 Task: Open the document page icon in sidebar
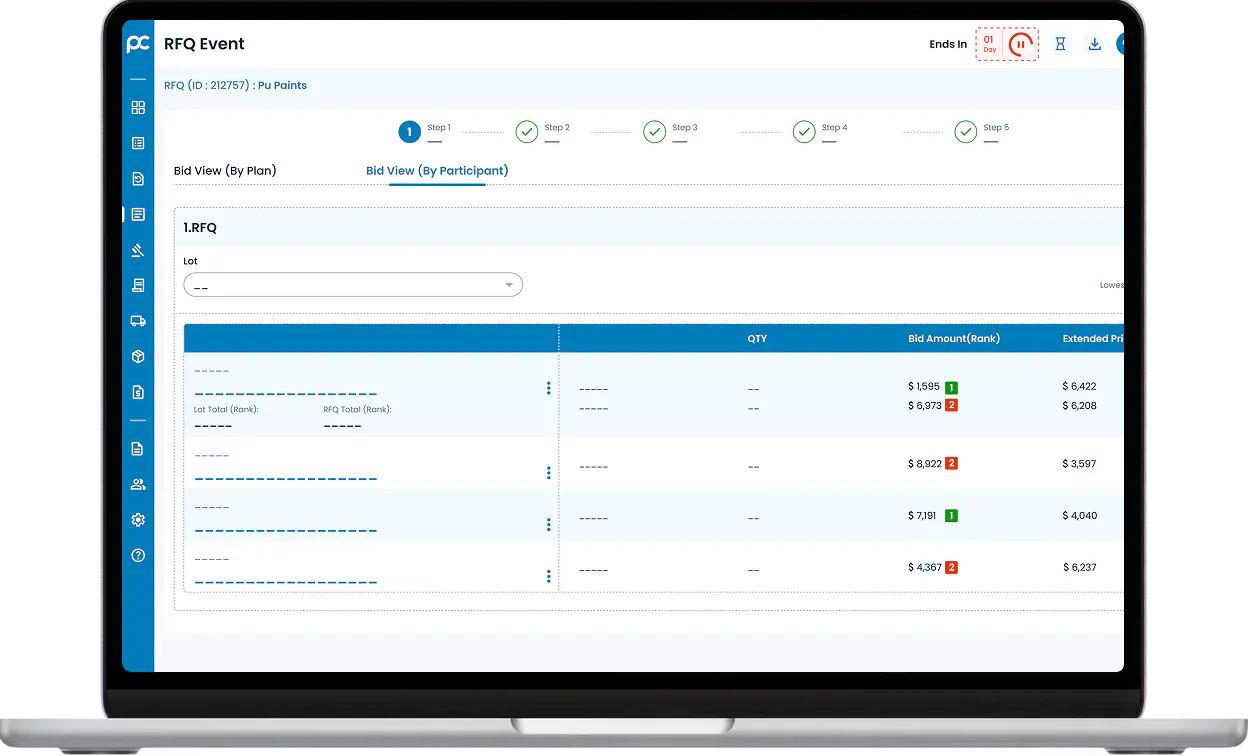(x=138, y=449)
